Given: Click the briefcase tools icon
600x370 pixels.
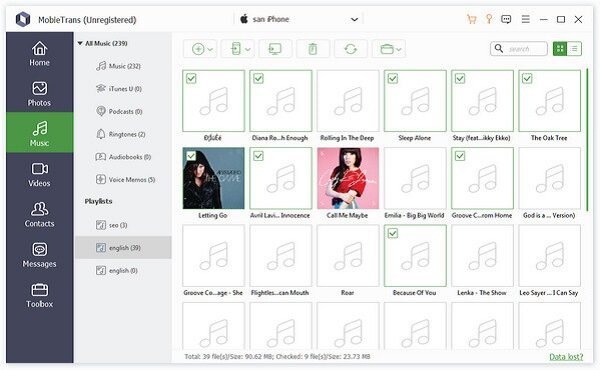Looking at the screenshot, I should pos(387,49).
